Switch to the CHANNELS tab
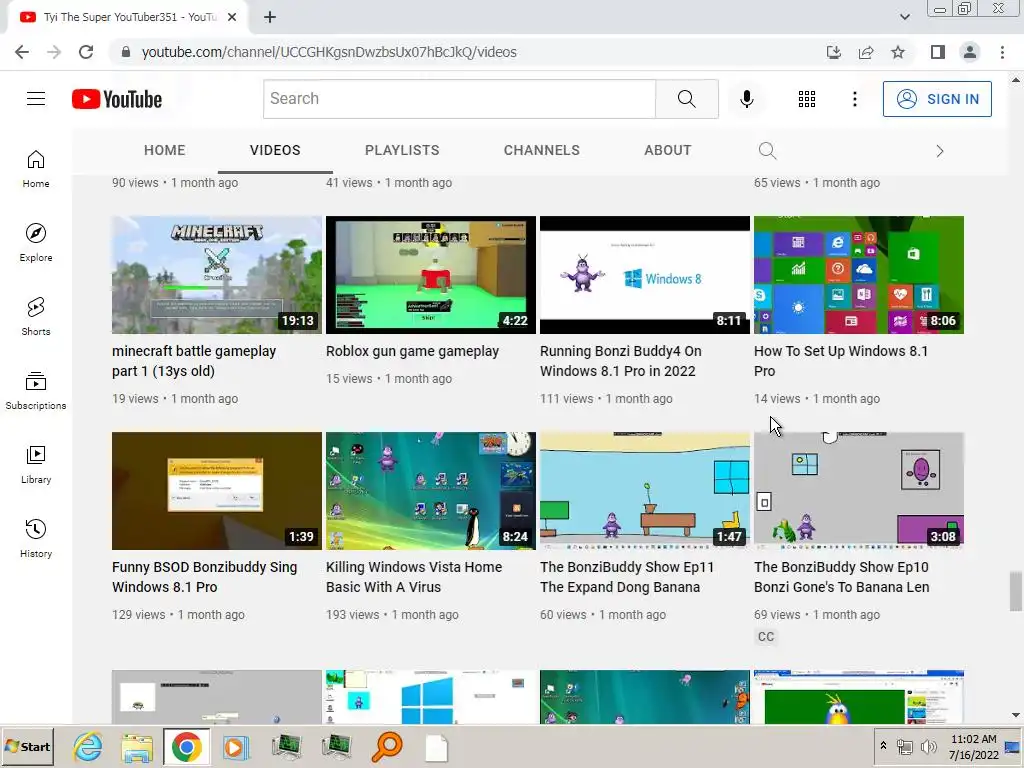The width and height of the screenshot is (1024, 768). coord(541,150)
